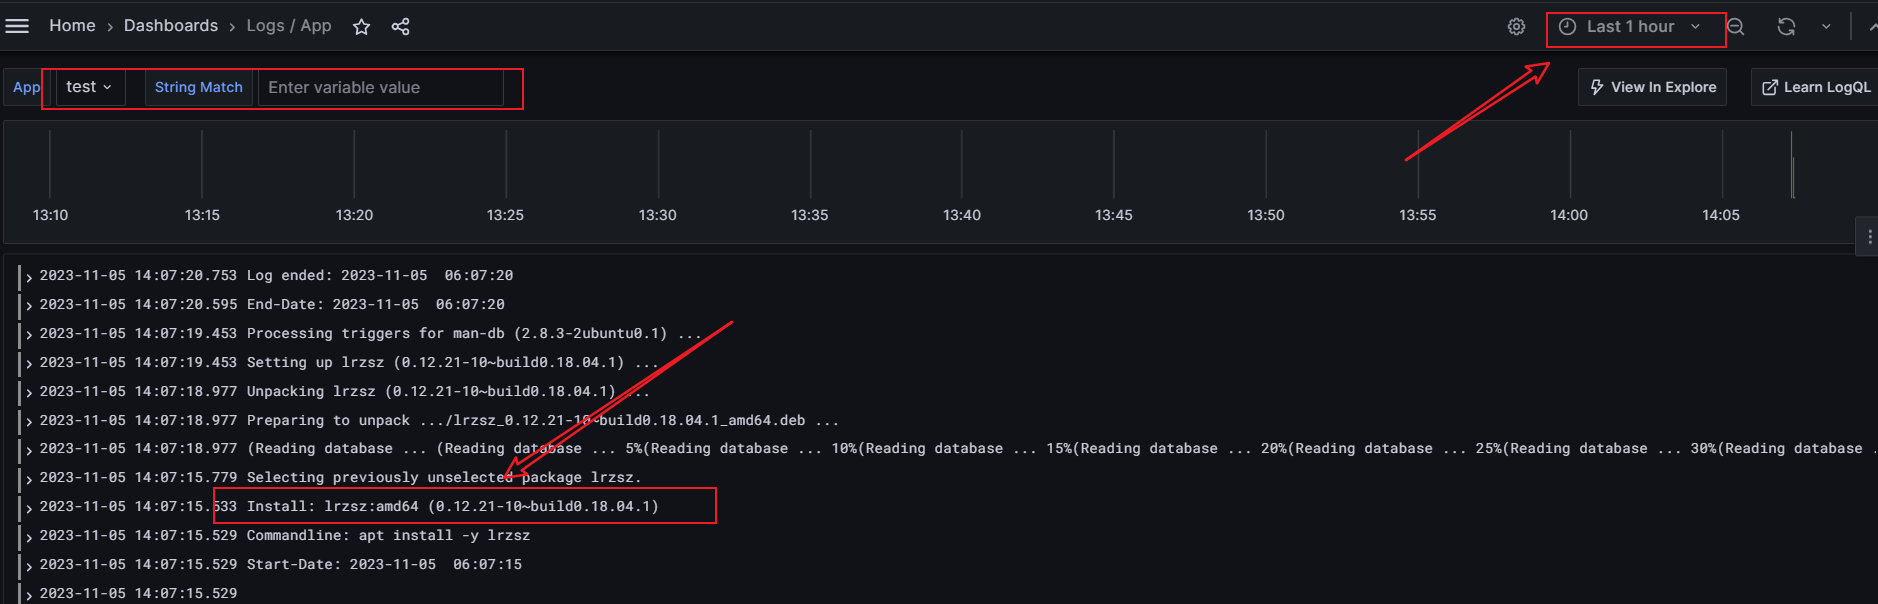Expand the 'Install: lrzsz:amd64' log line
This screenshot has width=1878, height=604.
click(30, 507)
